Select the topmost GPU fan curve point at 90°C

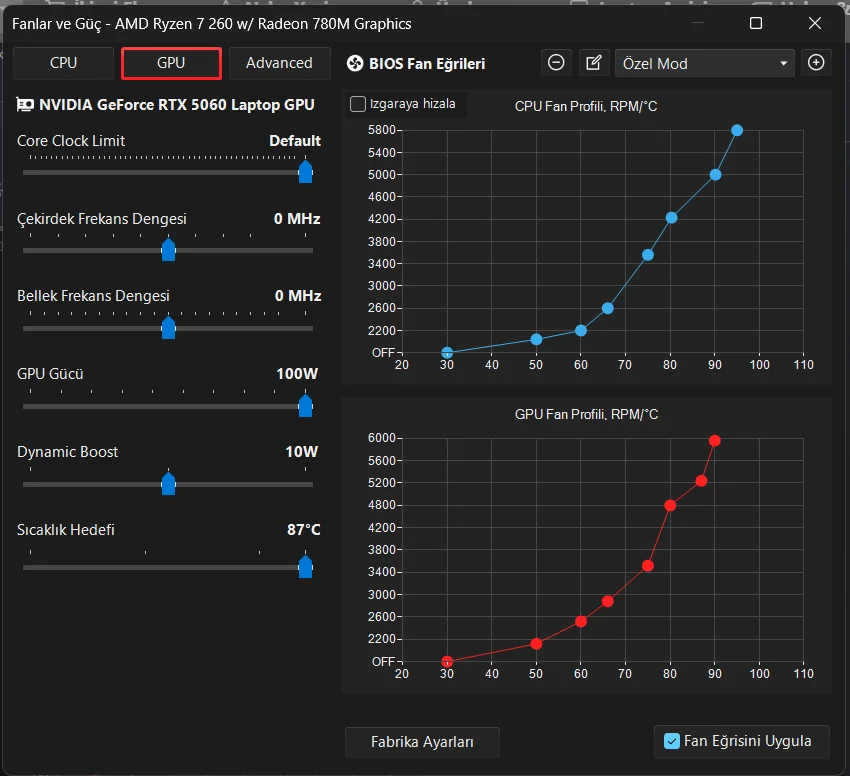[x=714, y=440]
